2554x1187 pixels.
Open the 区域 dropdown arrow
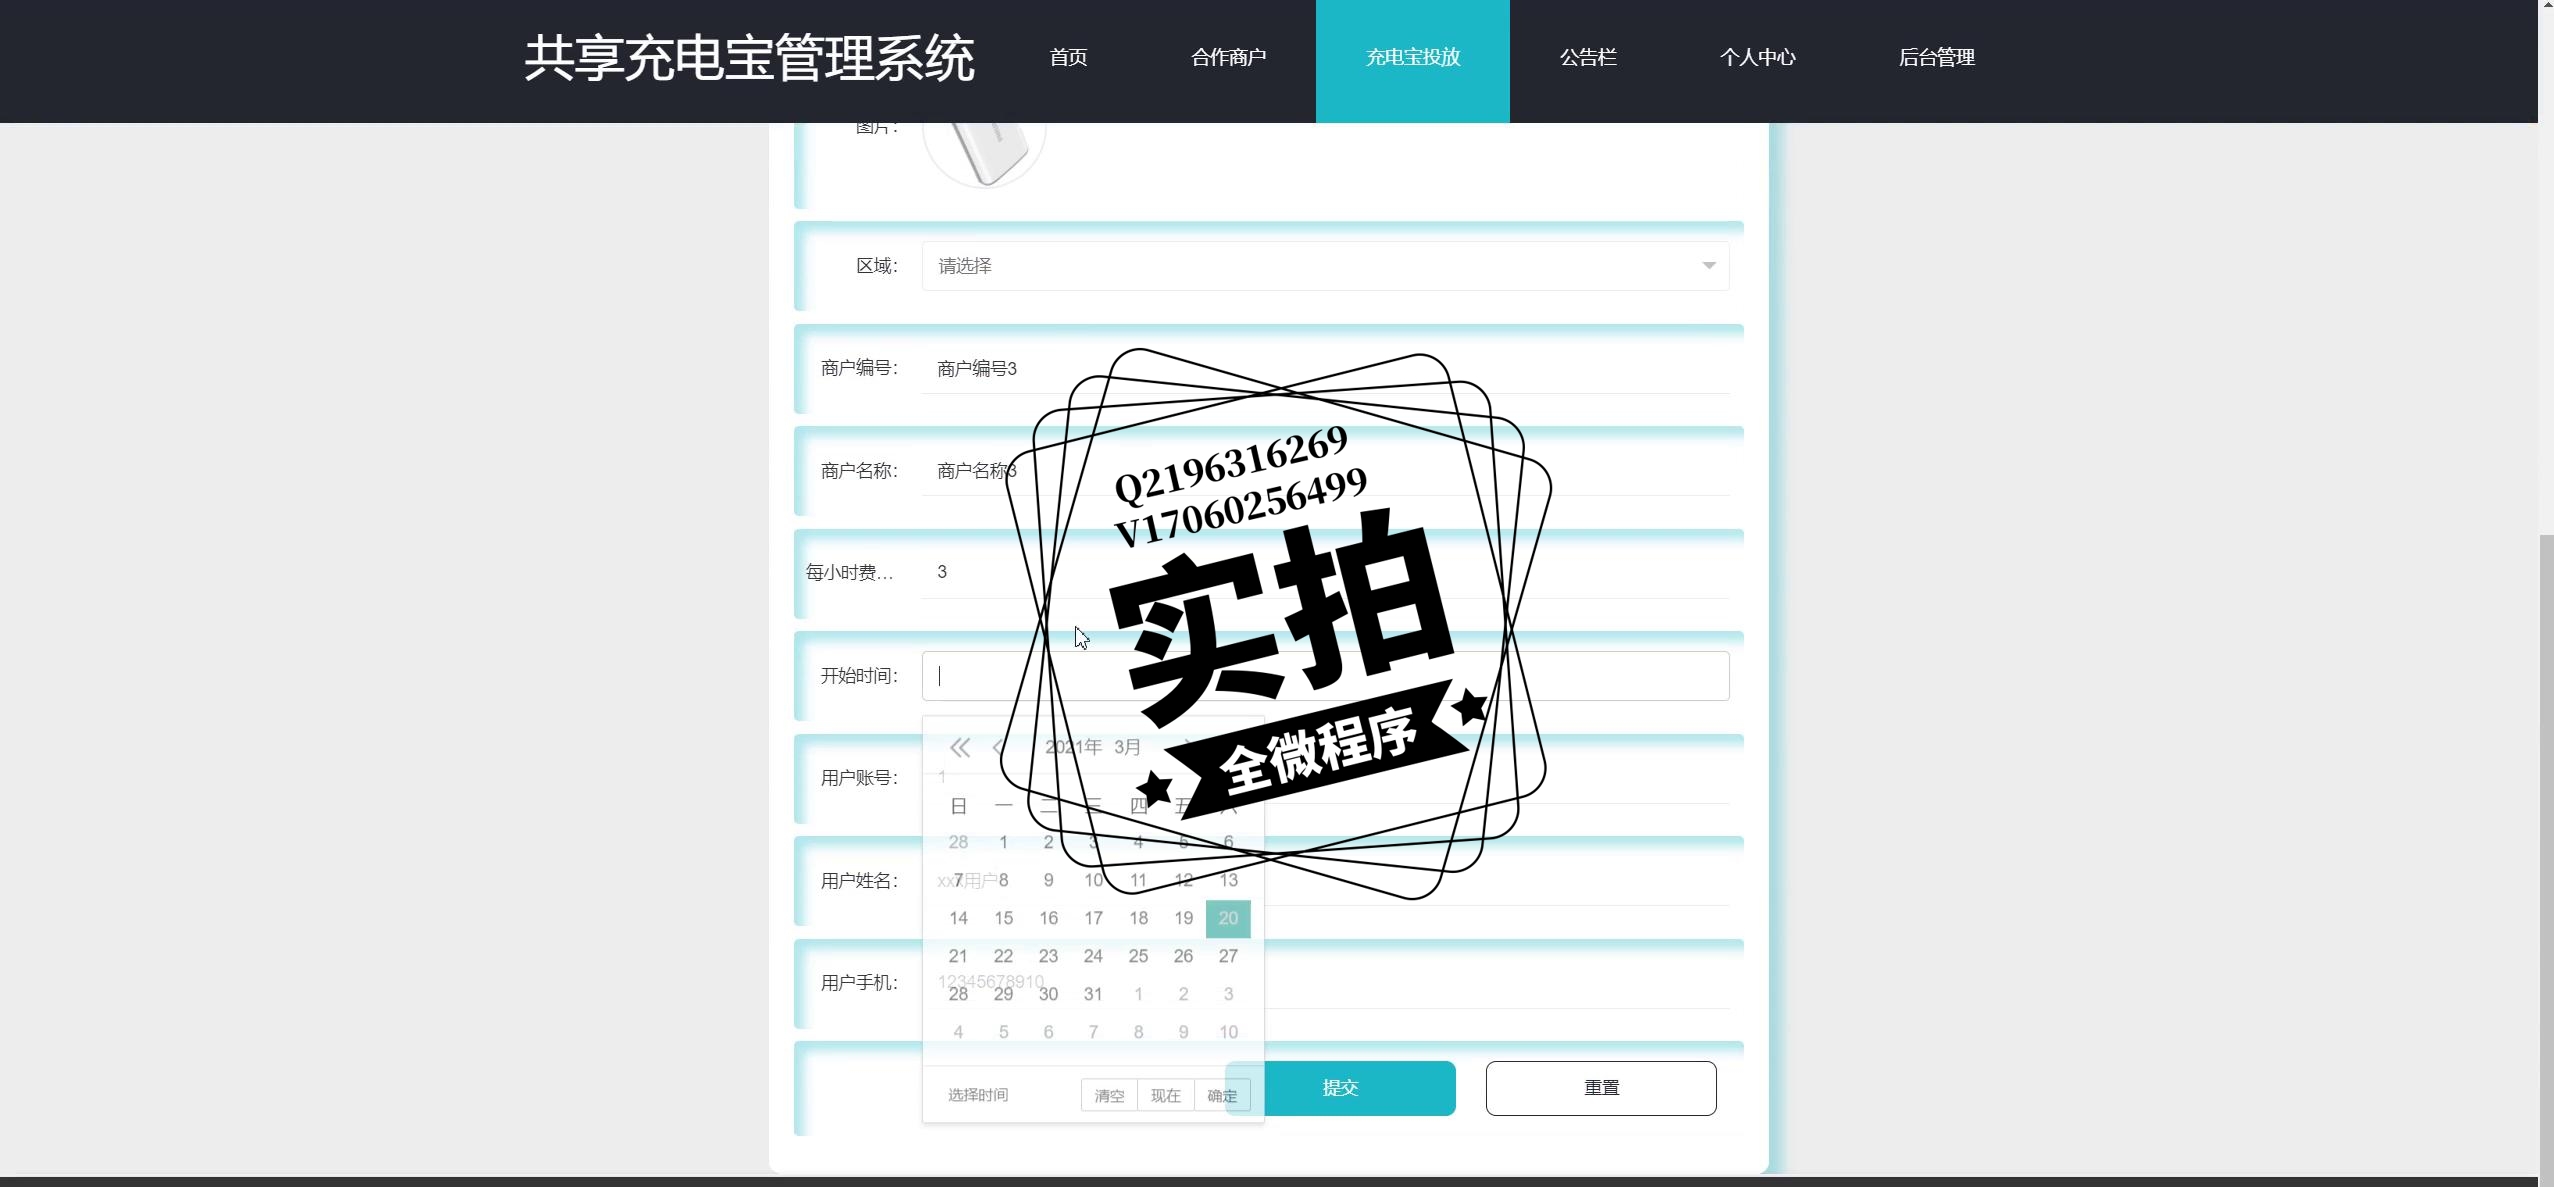click(x=1708, y=266)
